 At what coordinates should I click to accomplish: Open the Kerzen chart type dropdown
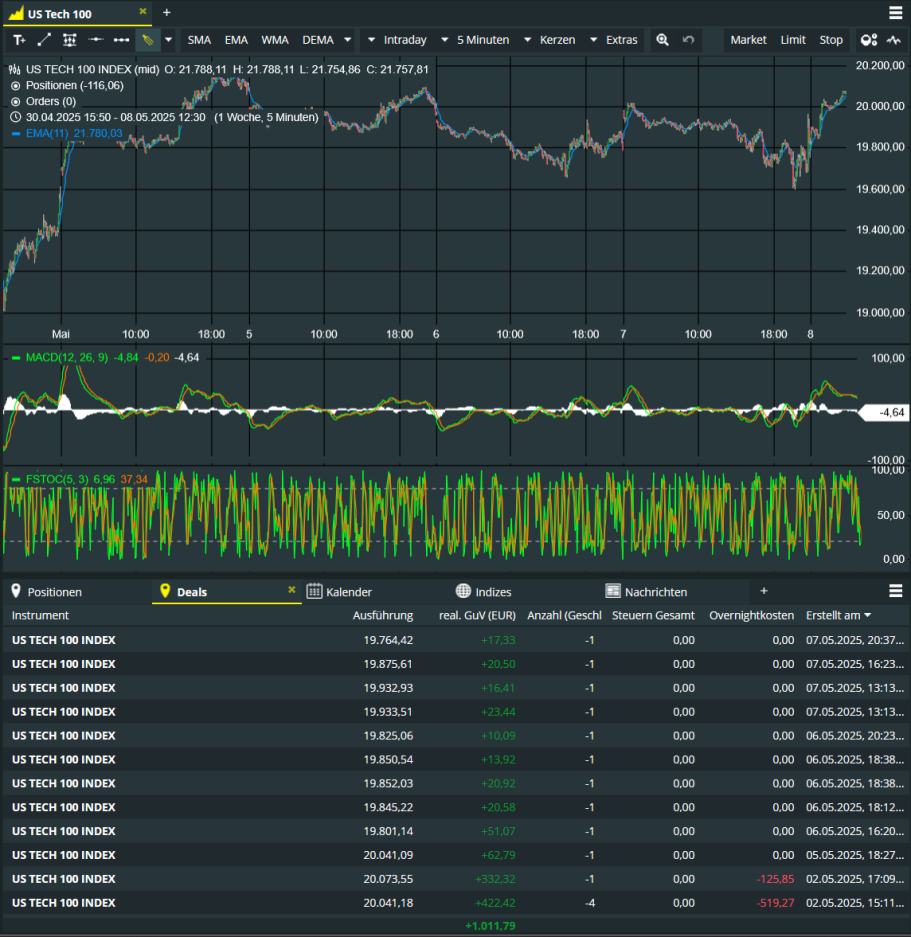pos(549,40)
